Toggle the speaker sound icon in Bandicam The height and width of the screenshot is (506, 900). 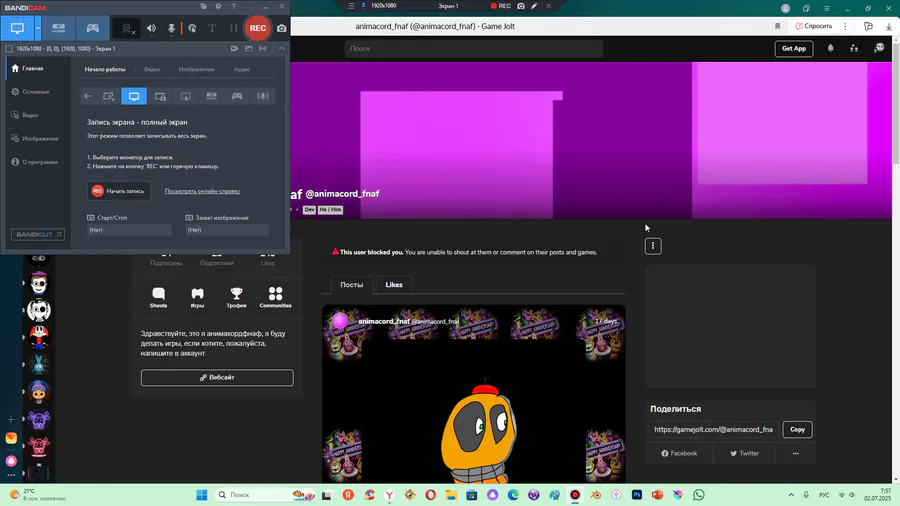(x=152, y=29)
